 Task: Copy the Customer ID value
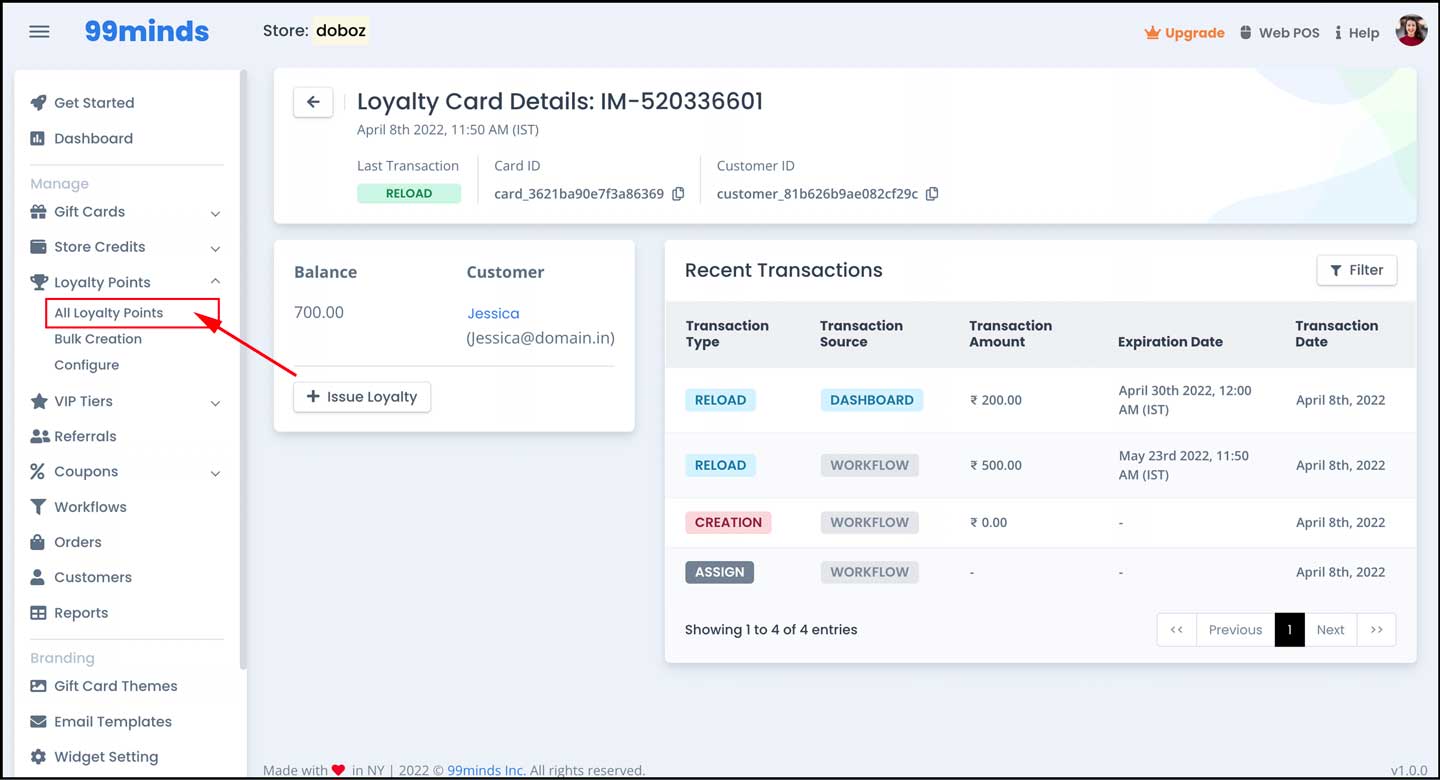click(x=932, y=194)
